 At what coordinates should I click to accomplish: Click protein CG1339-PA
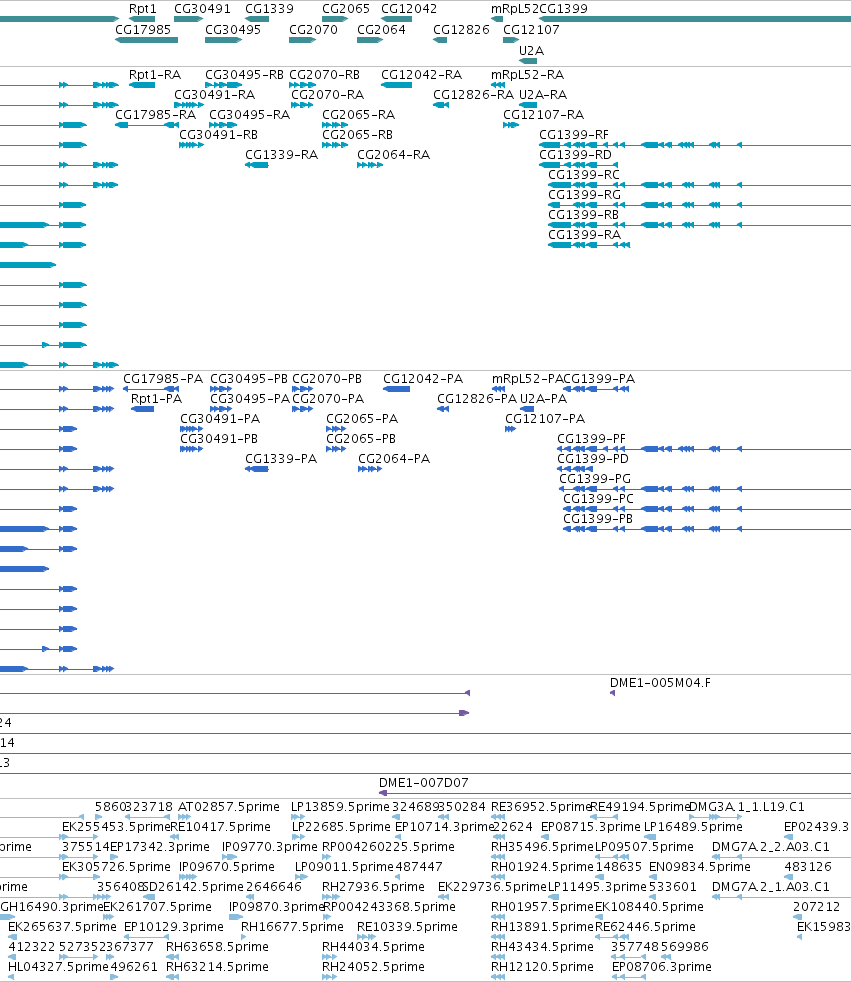point(257,469)
